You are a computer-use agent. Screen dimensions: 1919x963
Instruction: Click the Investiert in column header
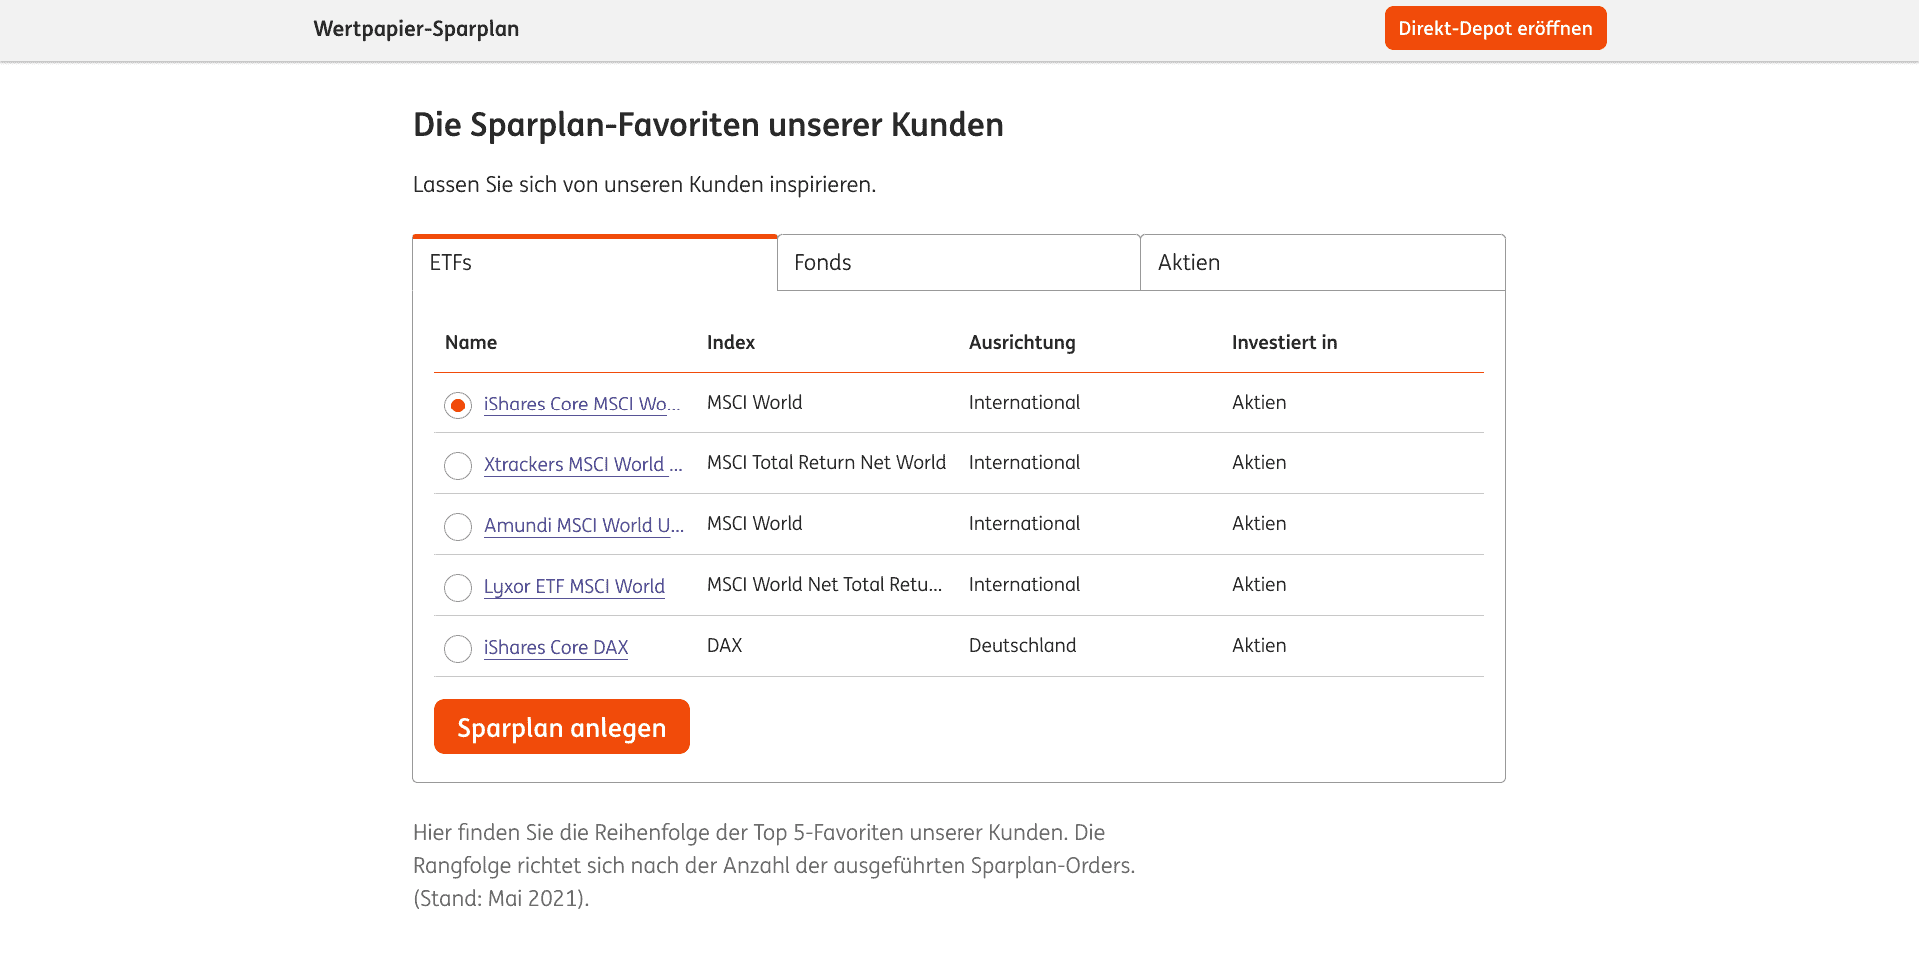(1284, 343)
